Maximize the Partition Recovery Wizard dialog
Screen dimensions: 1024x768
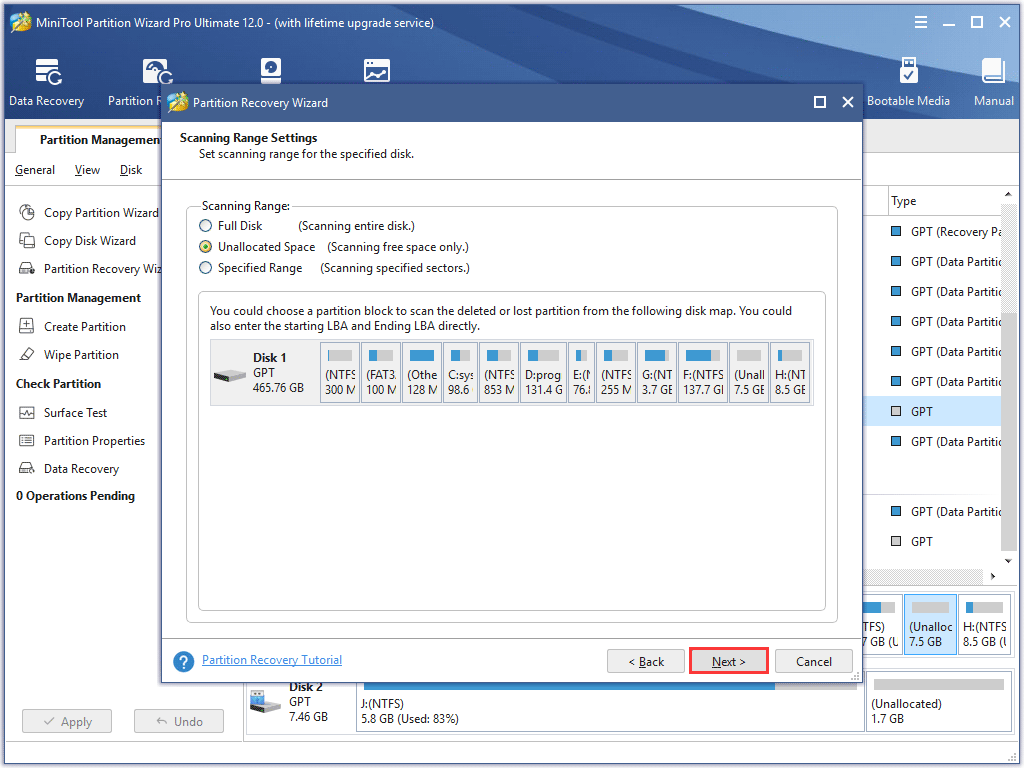tap(820, 102)
